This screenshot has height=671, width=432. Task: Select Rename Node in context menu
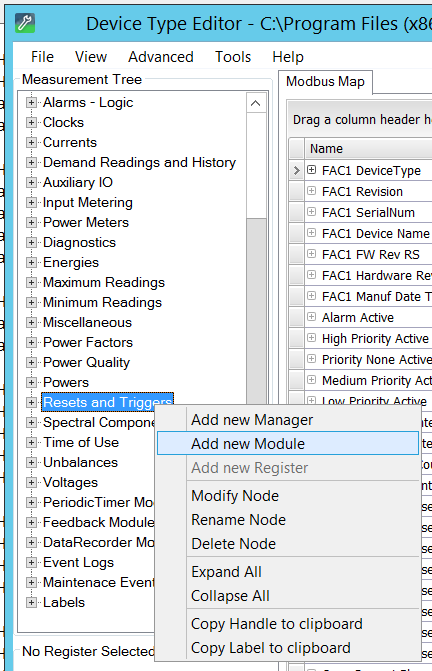pos(288,520)
